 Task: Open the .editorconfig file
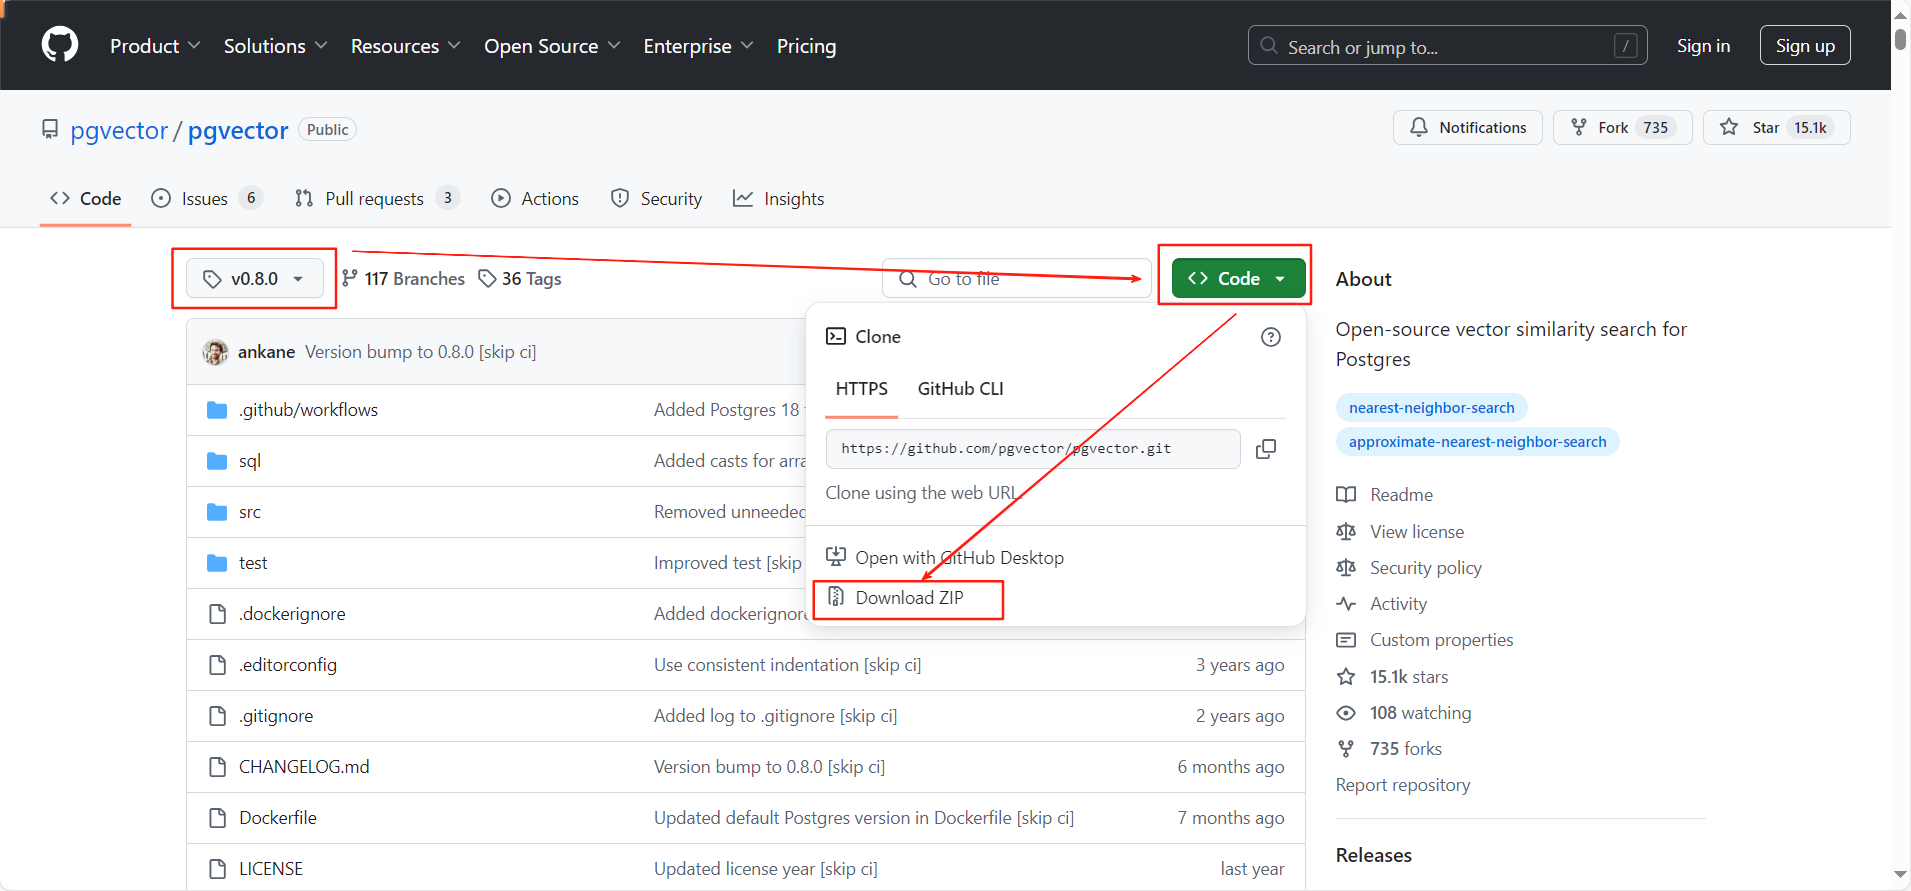(x=288, y=665)
